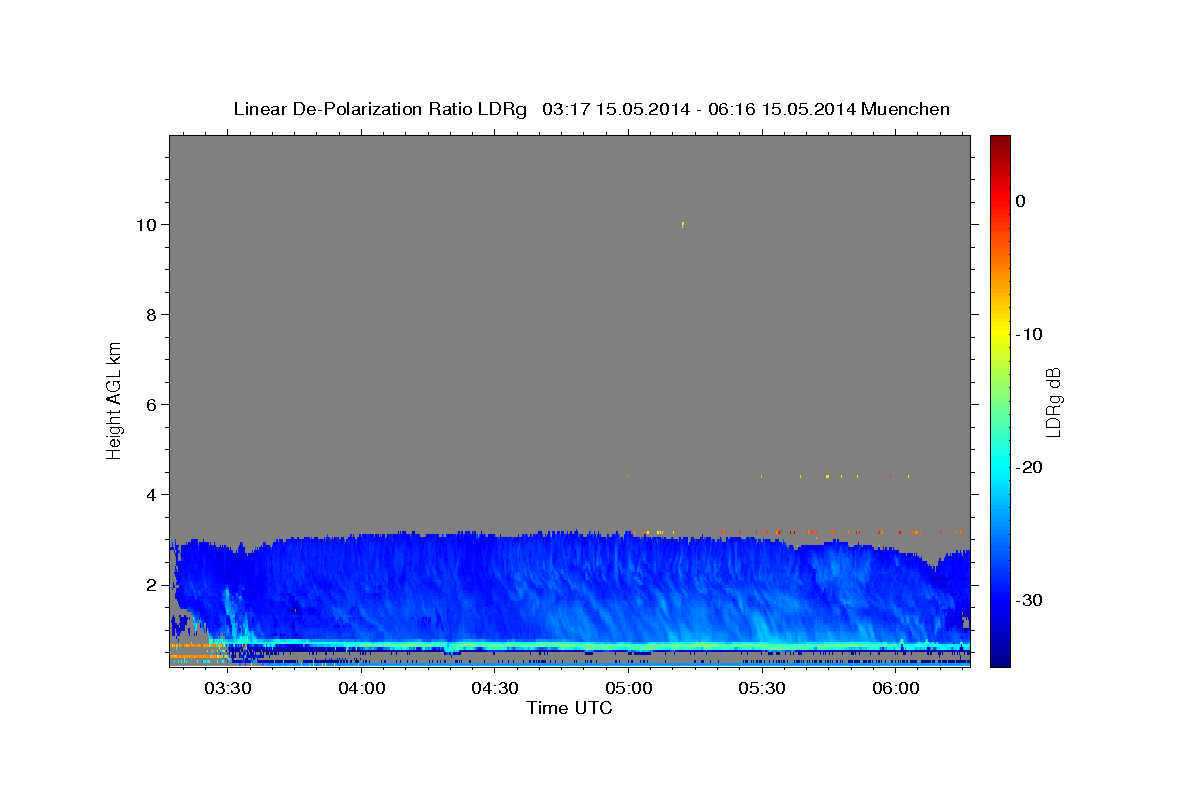Viewport: 1200px width, 800px height.
Task: Click the 10 km height tick label
Action: click(145, 225)
